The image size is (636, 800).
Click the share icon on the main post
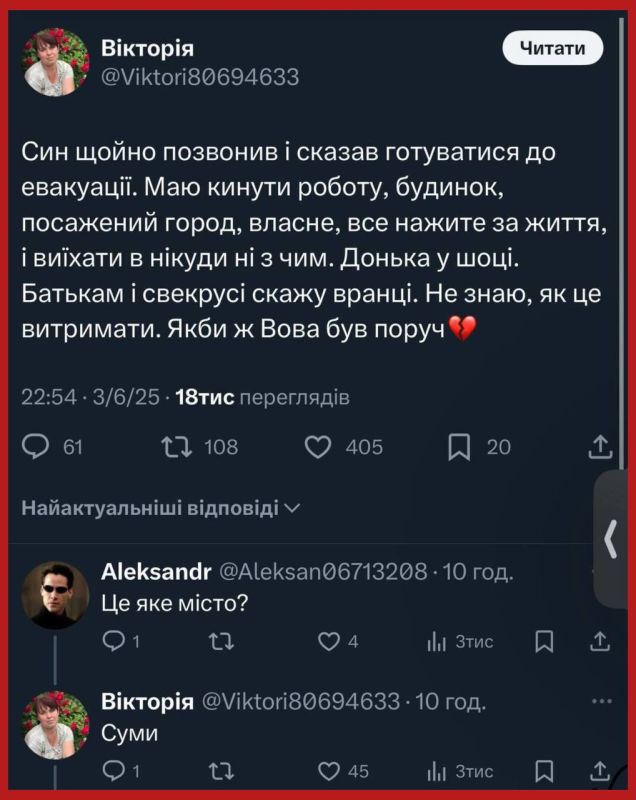point(600,446)
